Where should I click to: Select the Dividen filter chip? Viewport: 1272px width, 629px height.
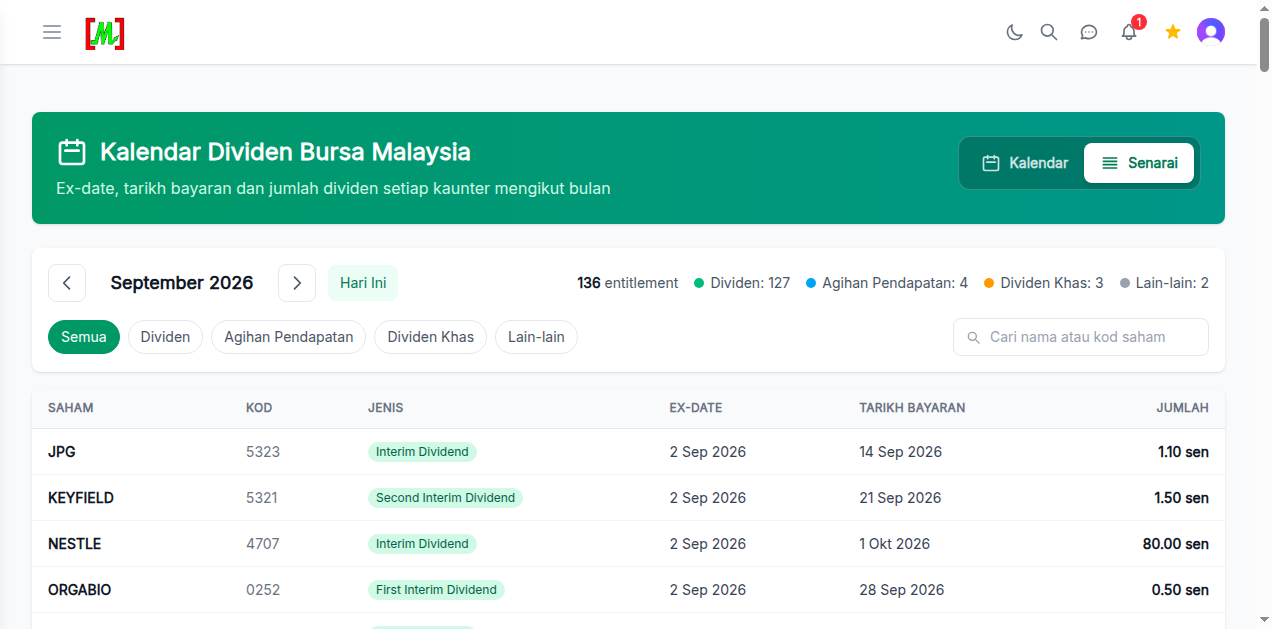165,337
